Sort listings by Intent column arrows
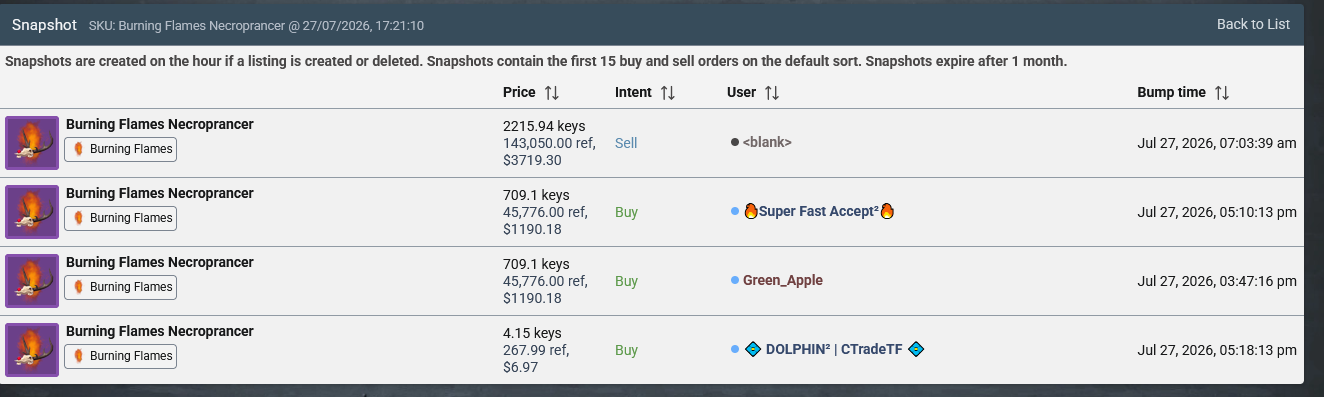The width and height of the screenshot is (1324, 397). point(668,92)
